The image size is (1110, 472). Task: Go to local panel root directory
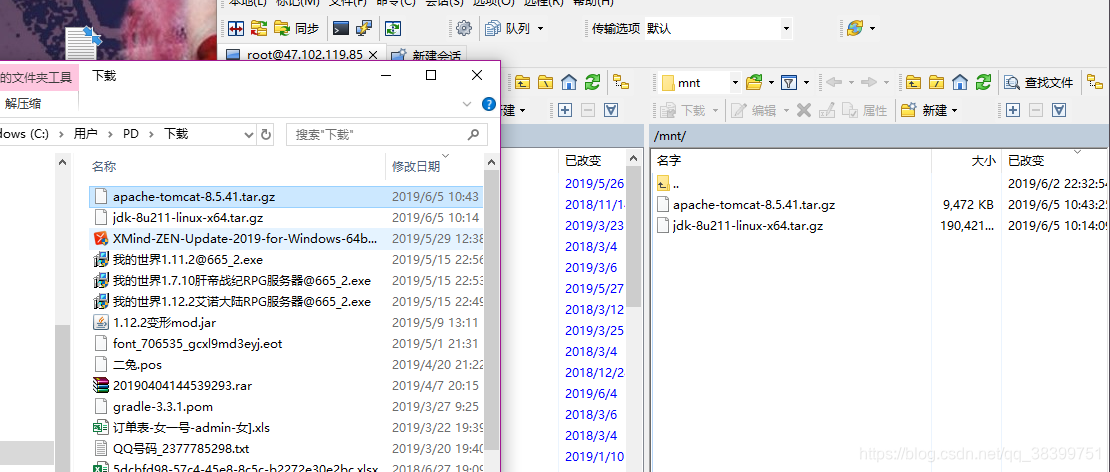545,83
